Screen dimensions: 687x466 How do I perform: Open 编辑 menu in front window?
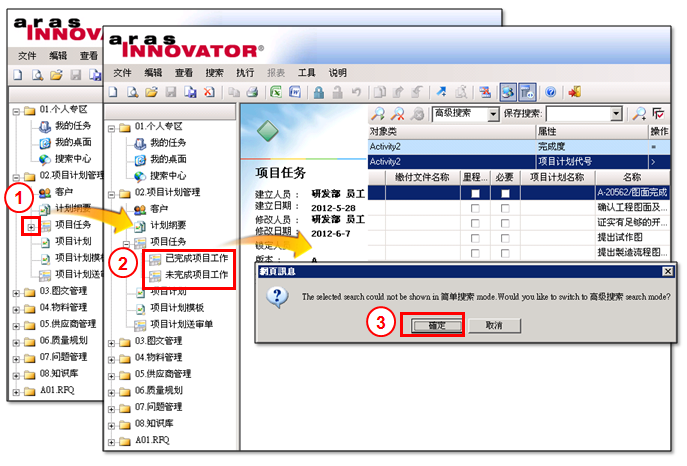(x=153, y=73)
